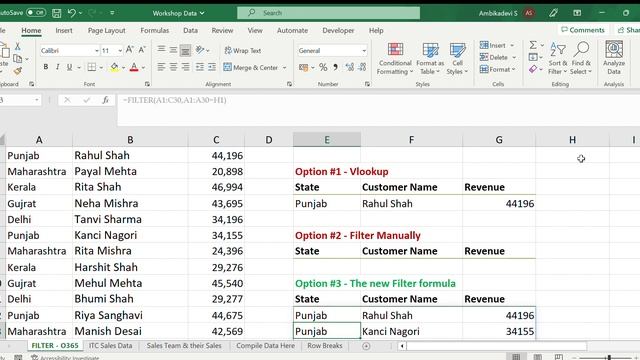
Task: Click the Fill Color bucket icon
Action: pyautogui.click(x=114, y=67)
